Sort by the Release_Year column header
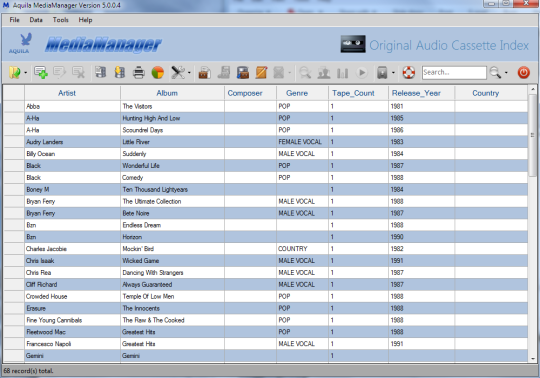 (x=421, y=93)
